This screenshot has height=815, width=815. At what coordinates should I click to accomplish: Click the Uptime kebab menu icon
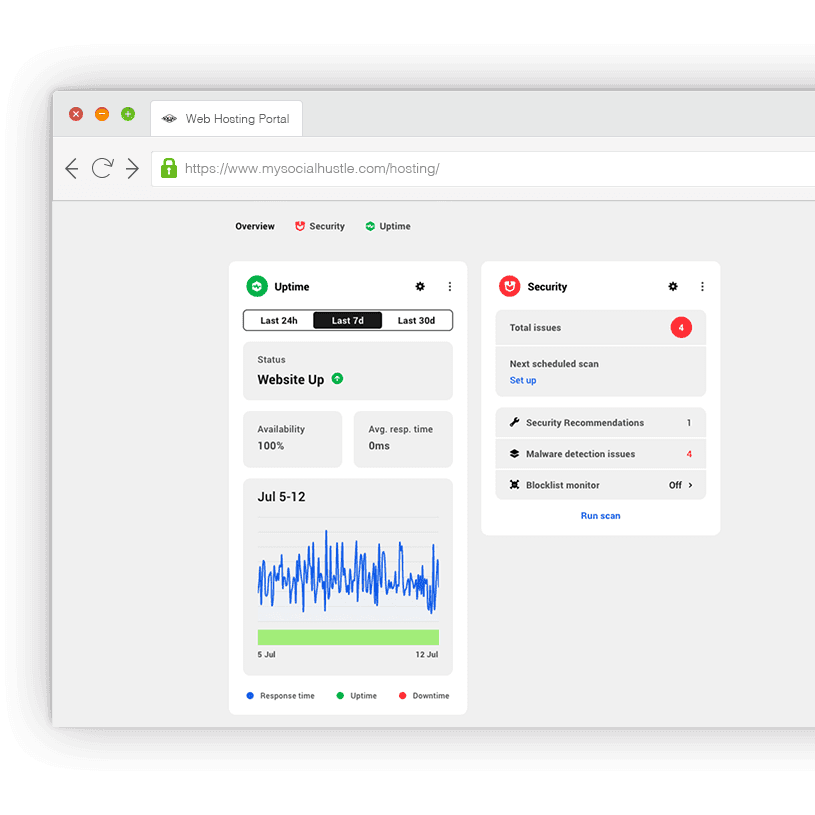pyautogui.click(x=449, y=286)
